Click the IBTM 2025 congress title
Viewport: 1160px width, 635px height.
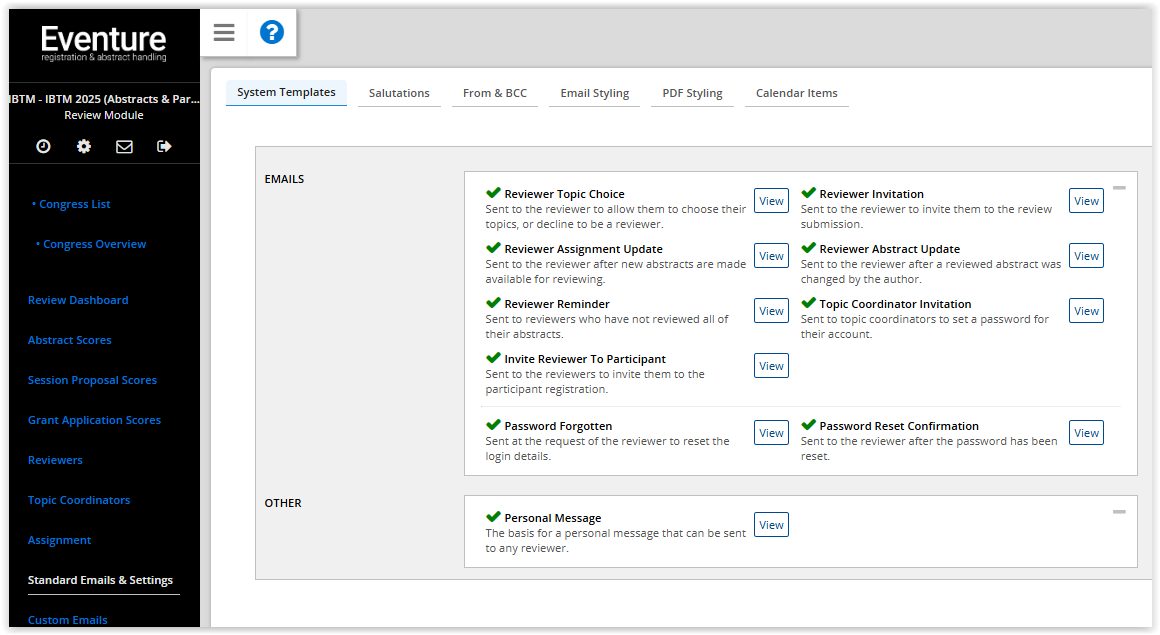click(104, 99)
